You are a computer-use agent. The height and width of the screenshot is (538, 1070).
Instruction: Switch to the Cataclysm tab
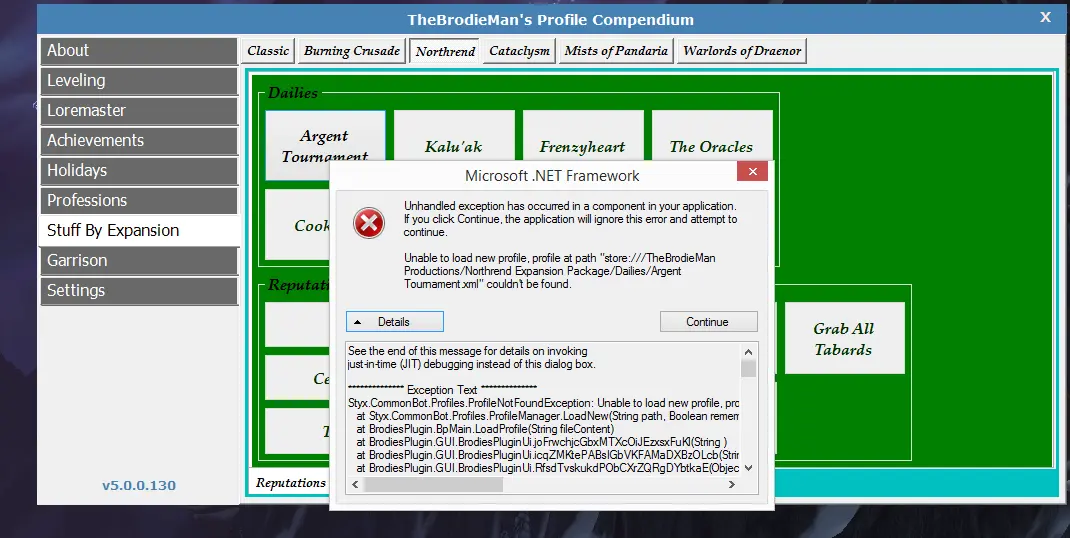click(x=519, y=51)
